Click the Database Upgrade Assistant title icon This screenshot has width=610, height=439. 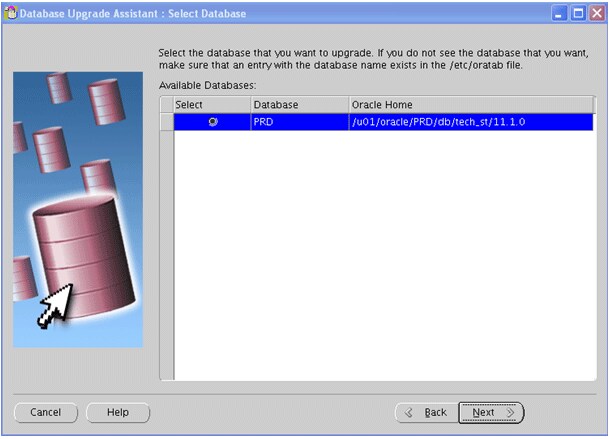click(x=11, y=13)
